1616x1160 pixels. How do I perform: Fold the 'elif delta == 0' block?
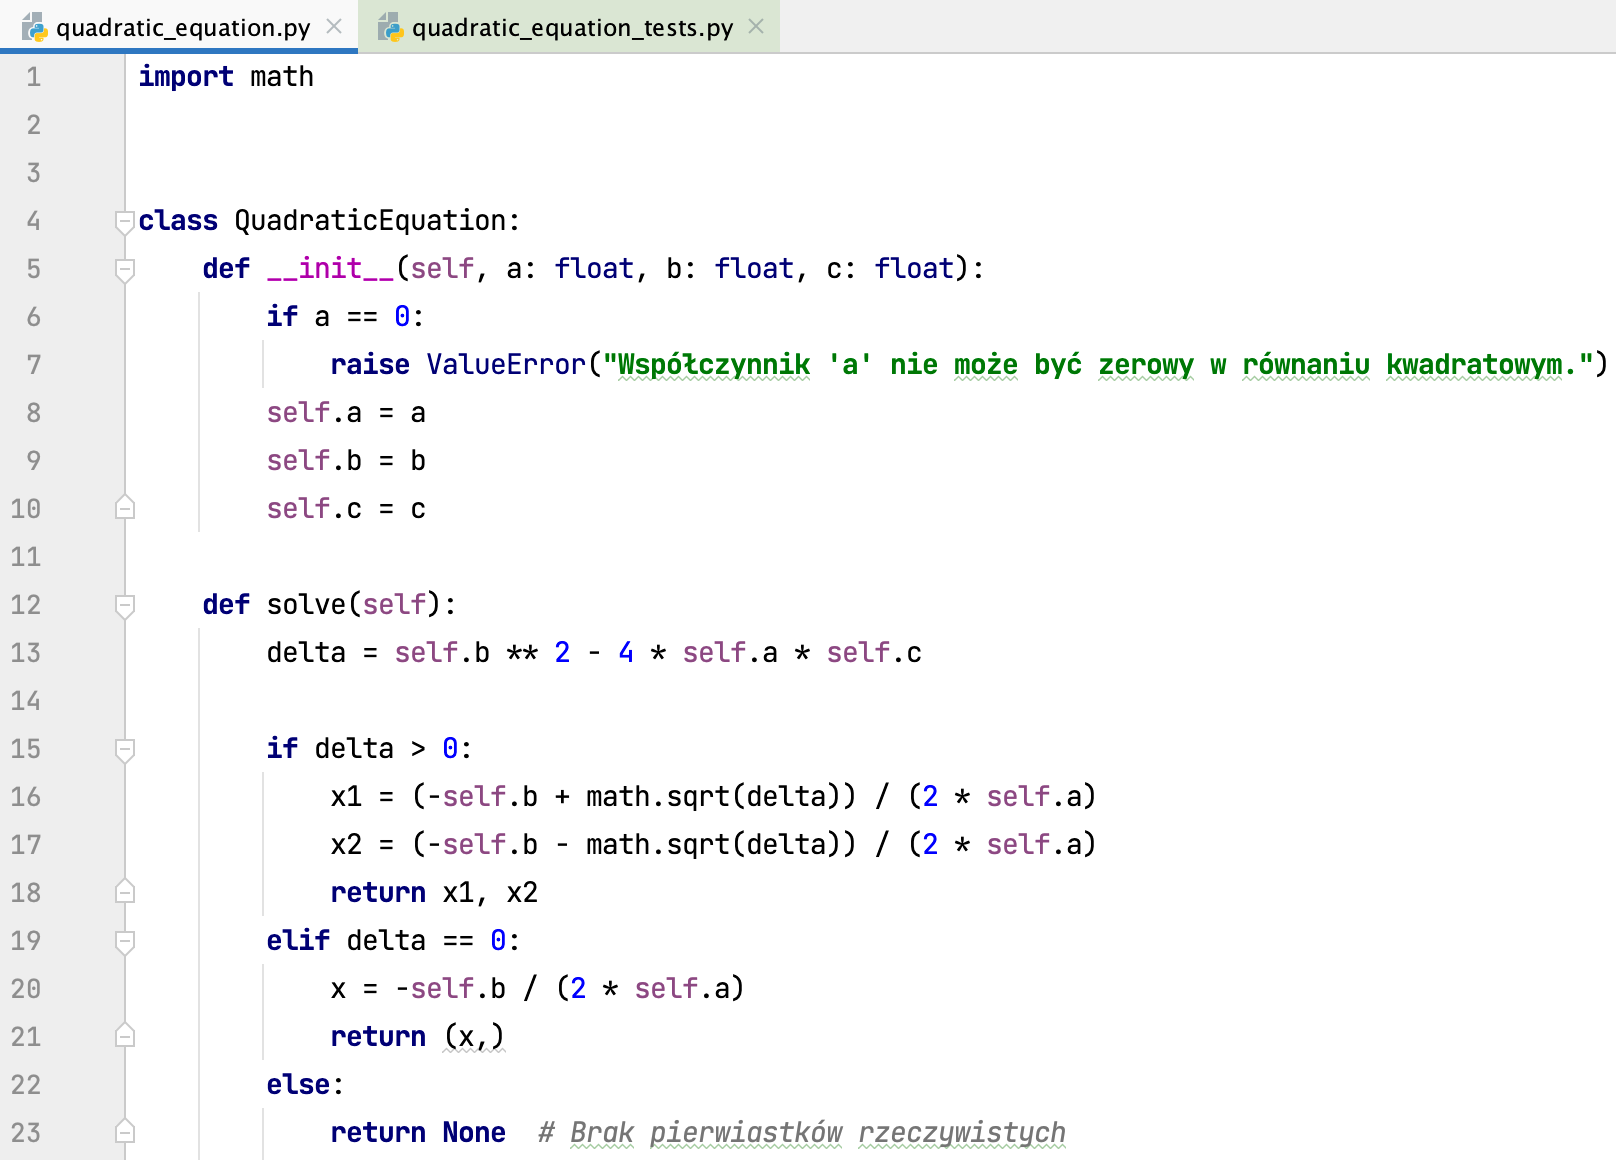pyautogui.click(x=125, y=941)
